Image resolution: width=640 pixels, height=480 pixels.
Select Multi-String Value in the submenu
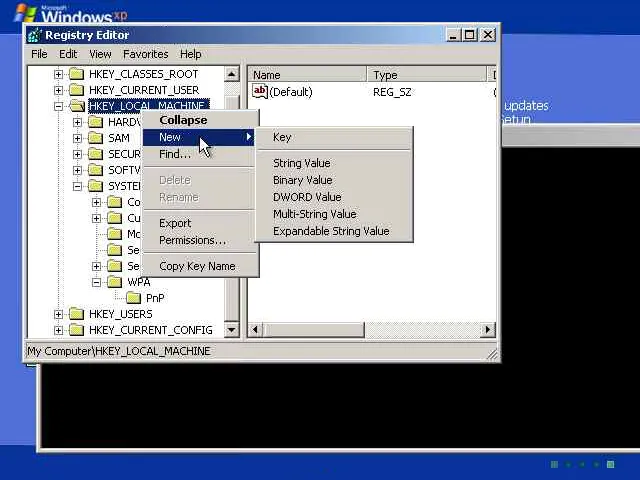[334, 214]
